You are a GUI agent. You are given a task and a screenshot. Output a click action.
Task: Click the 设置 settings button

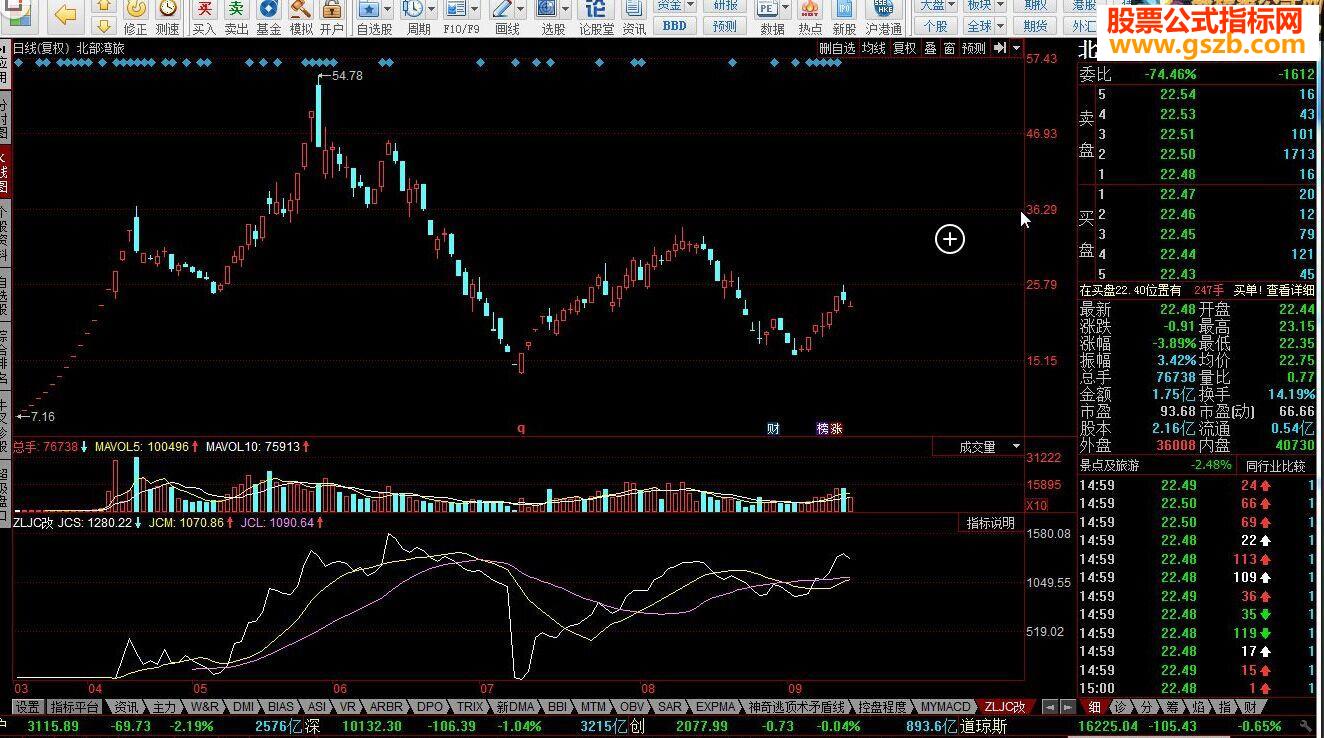[27, 707]
